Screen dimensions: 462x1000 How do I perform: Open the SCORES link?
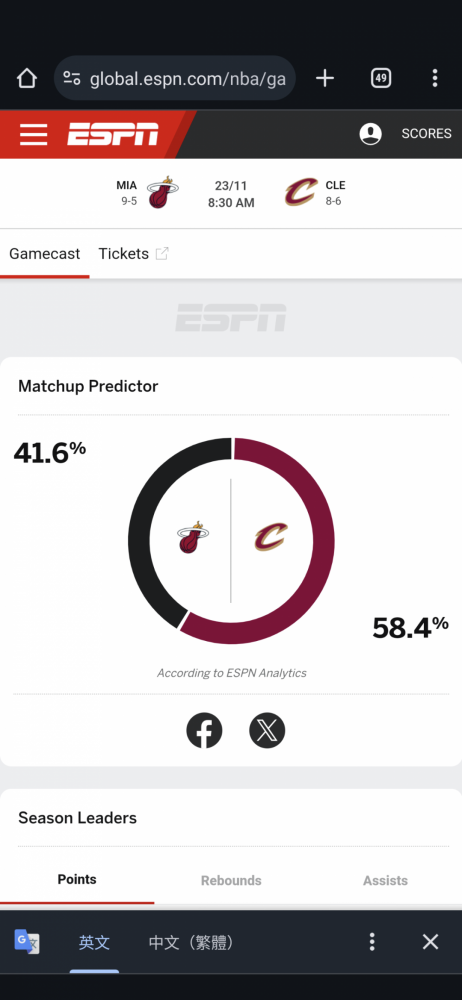(x=426, y=134)
